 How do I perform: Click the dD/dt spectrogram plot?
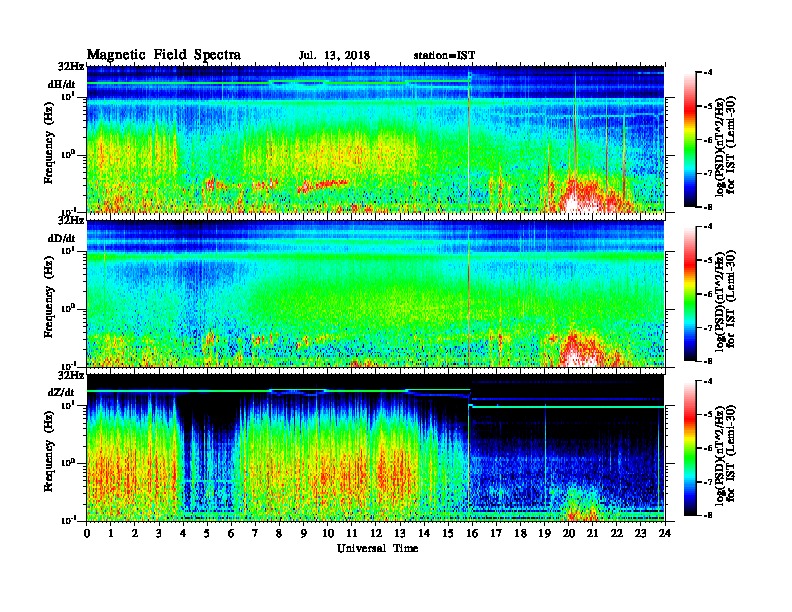(x=376, y=293)
